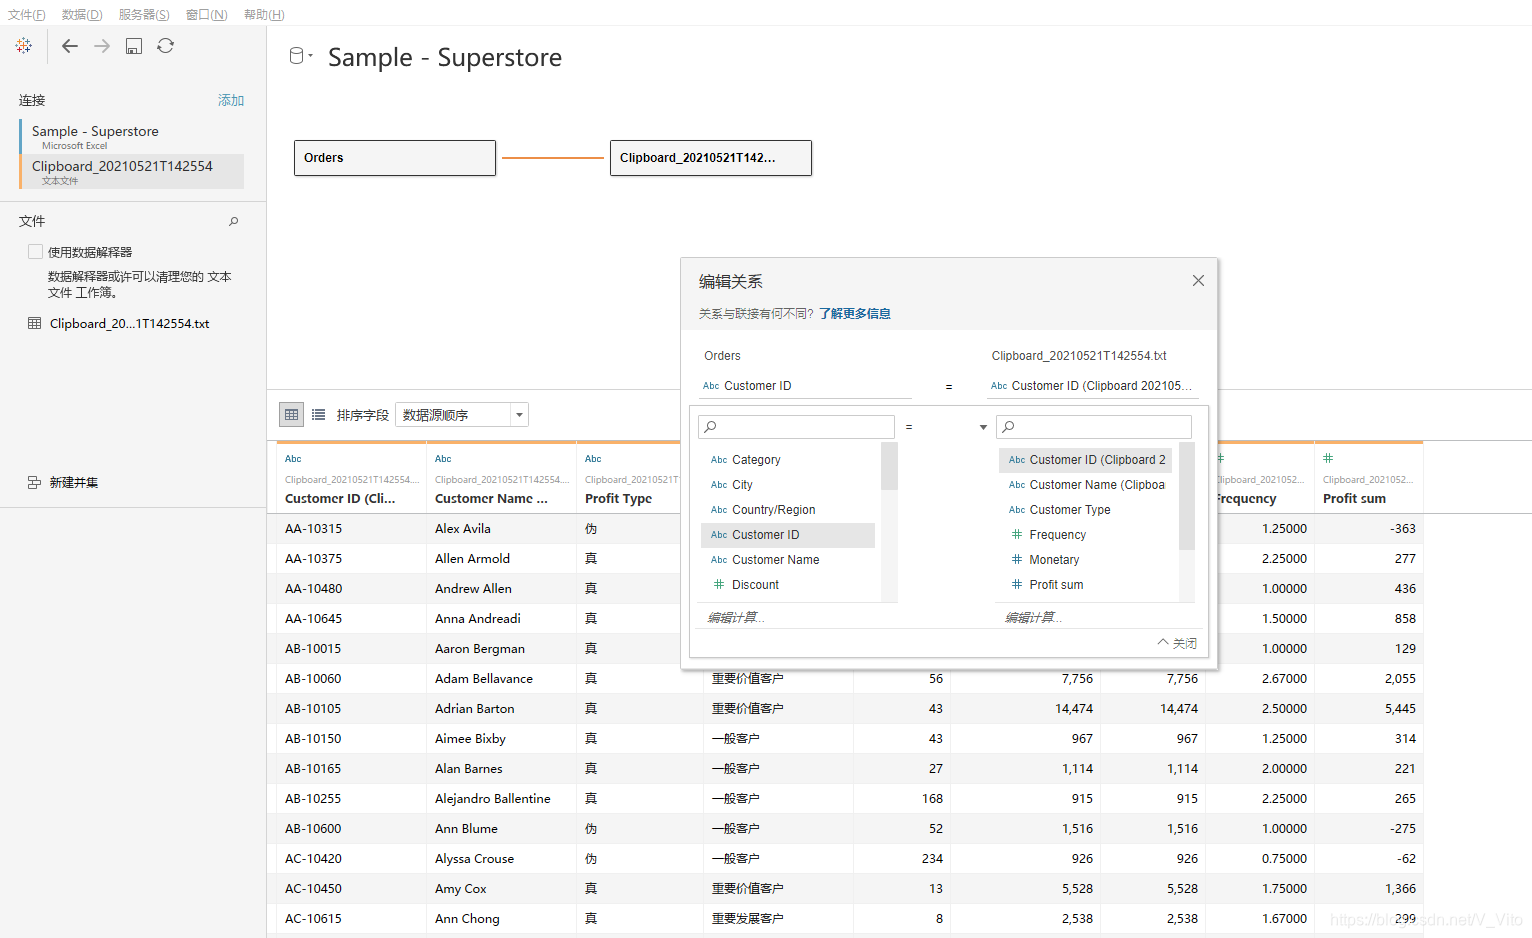Open the 文件(F) menu
The height and width of the screenshot is (938, 1532).
coord(27,14)
